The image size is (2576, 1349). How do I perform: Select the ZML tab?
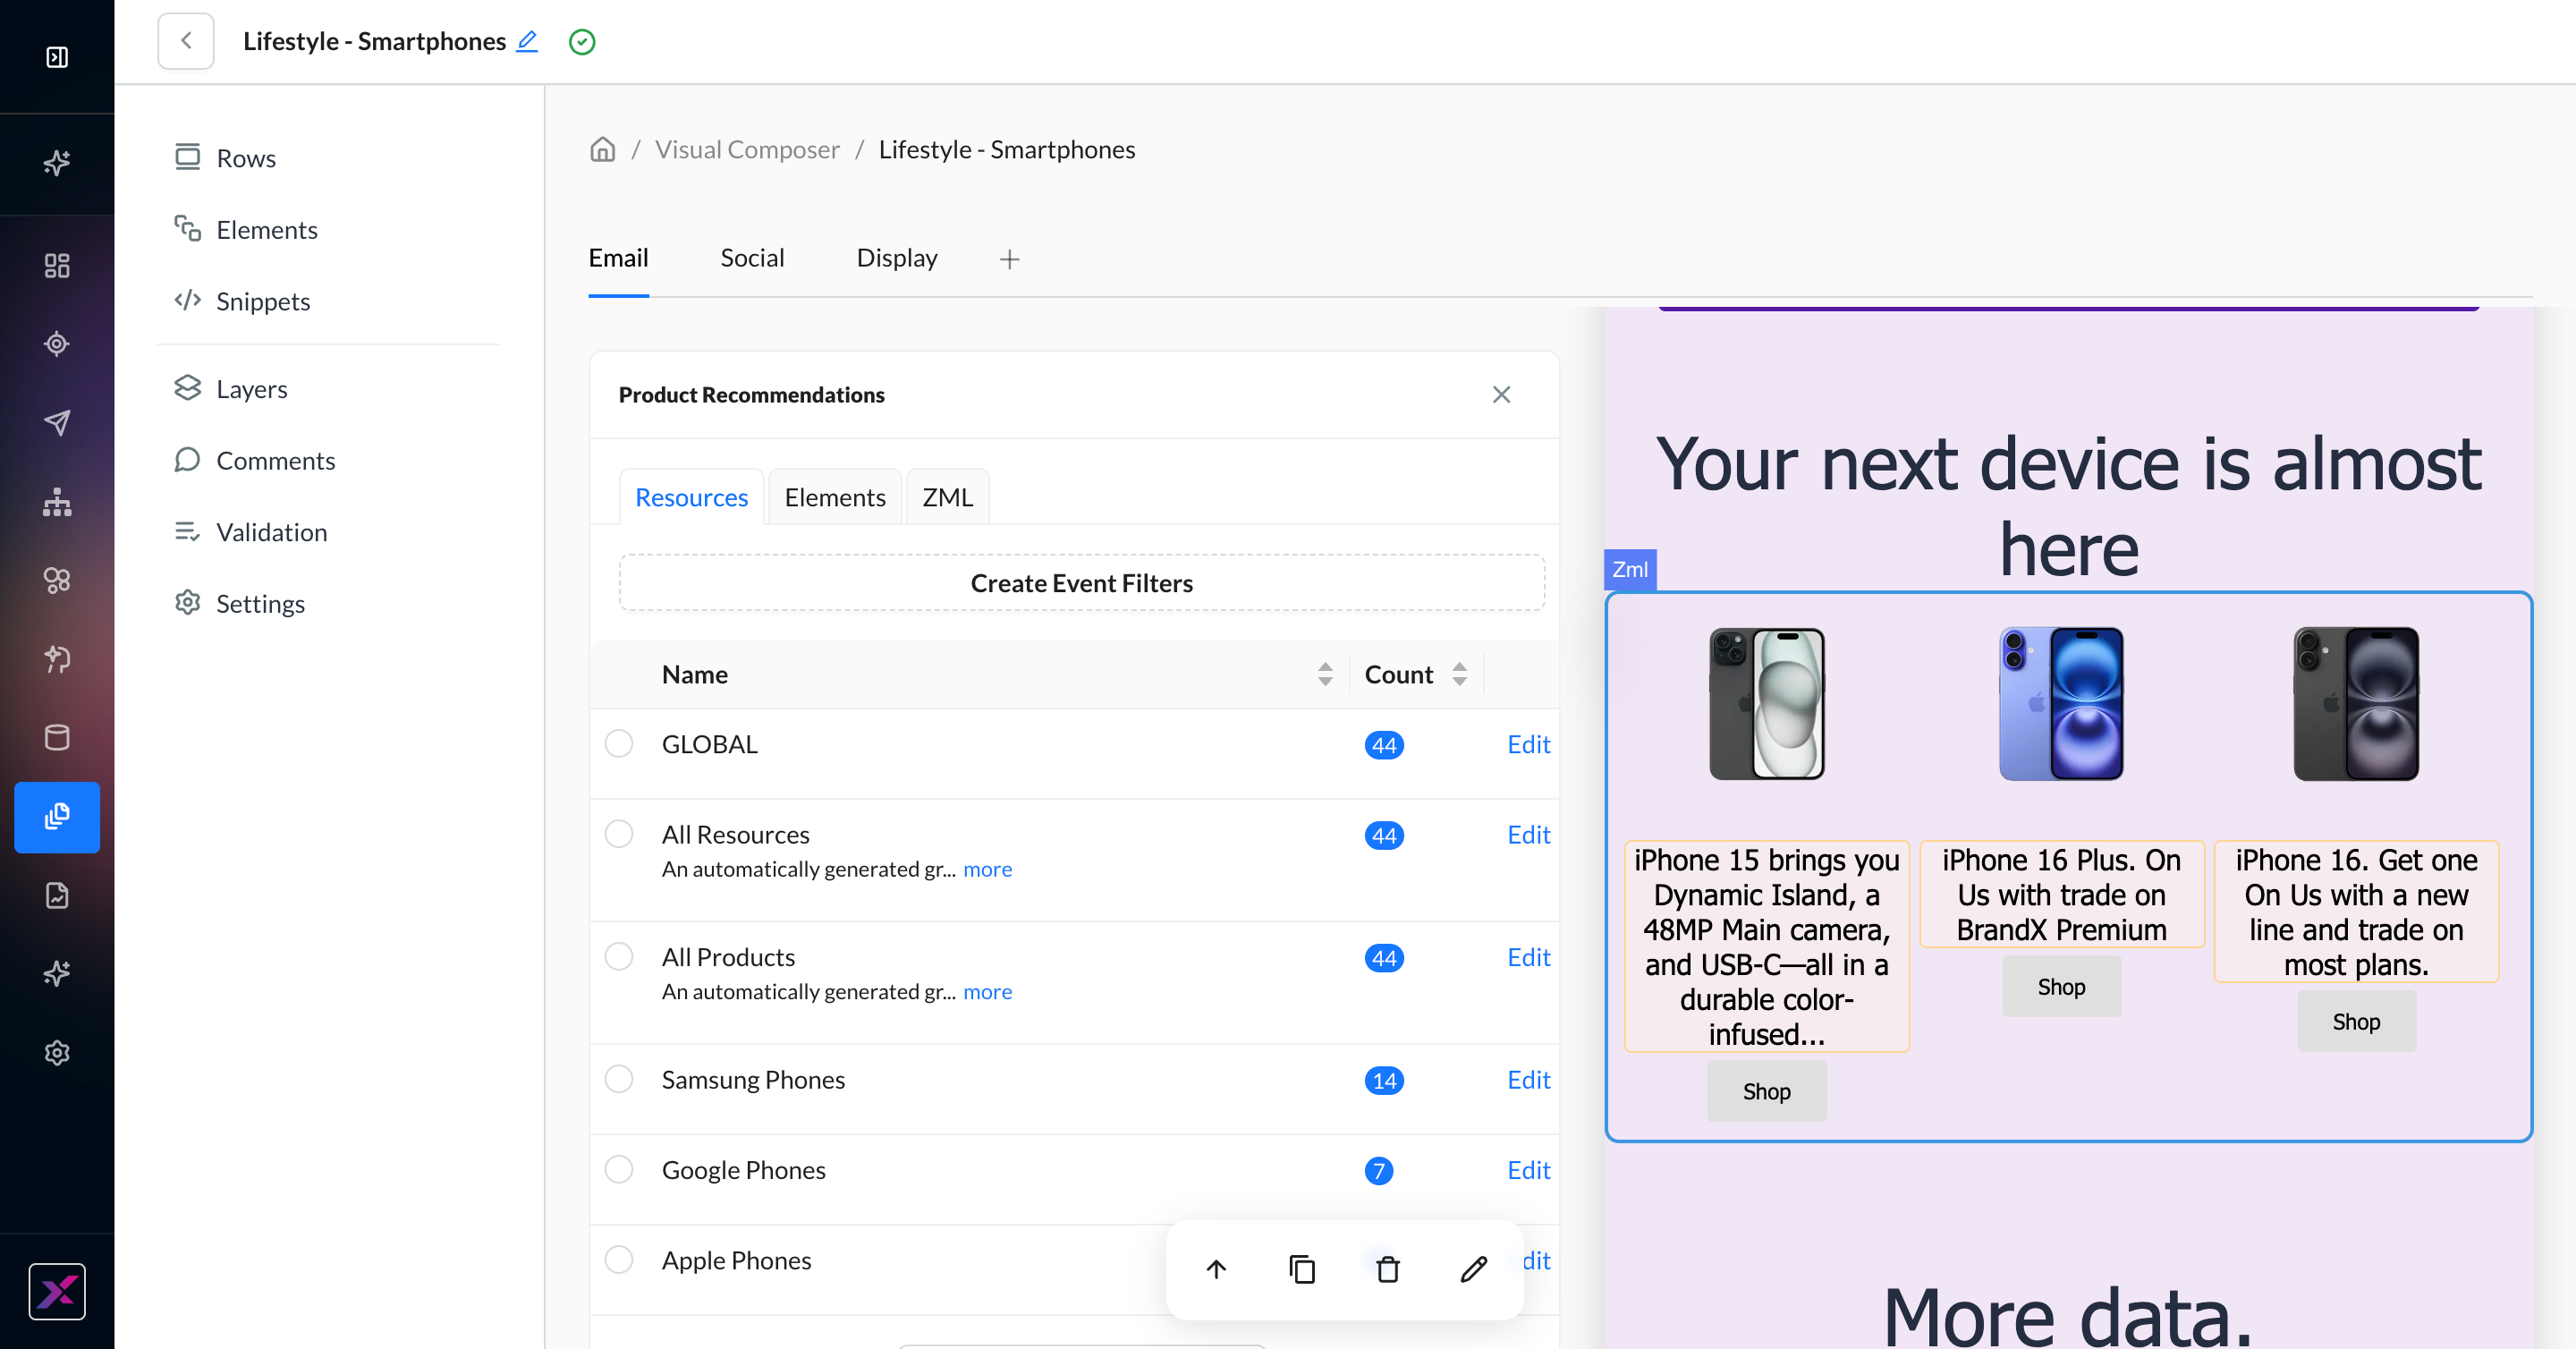point(947,497)
